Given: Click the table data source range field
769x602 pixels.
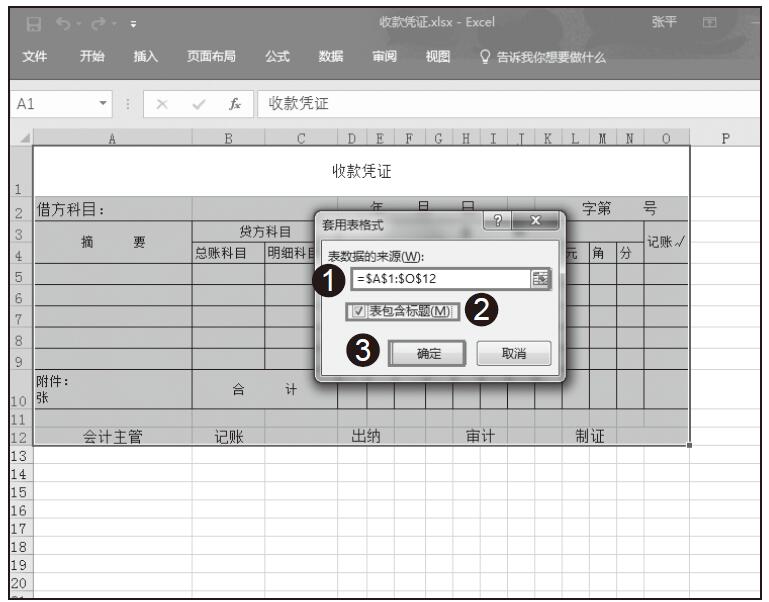Looking at the screenshot, I should [440, 280].
